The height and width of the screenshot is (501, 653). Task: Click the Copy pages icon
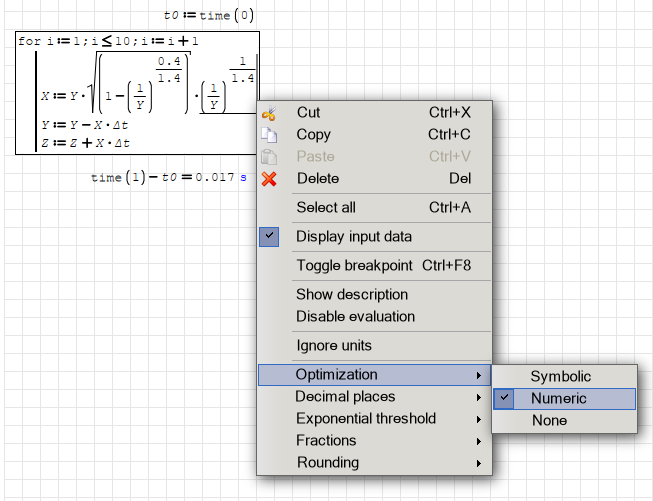pos(268,135)
